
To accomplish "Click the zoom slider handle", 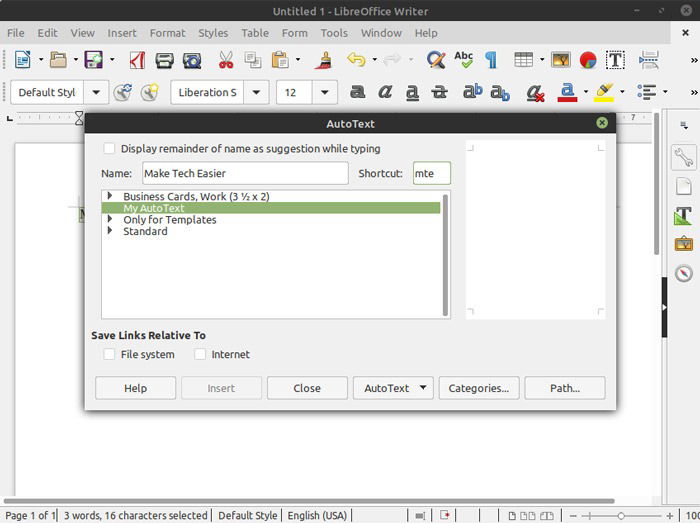I will coord(621,516).
